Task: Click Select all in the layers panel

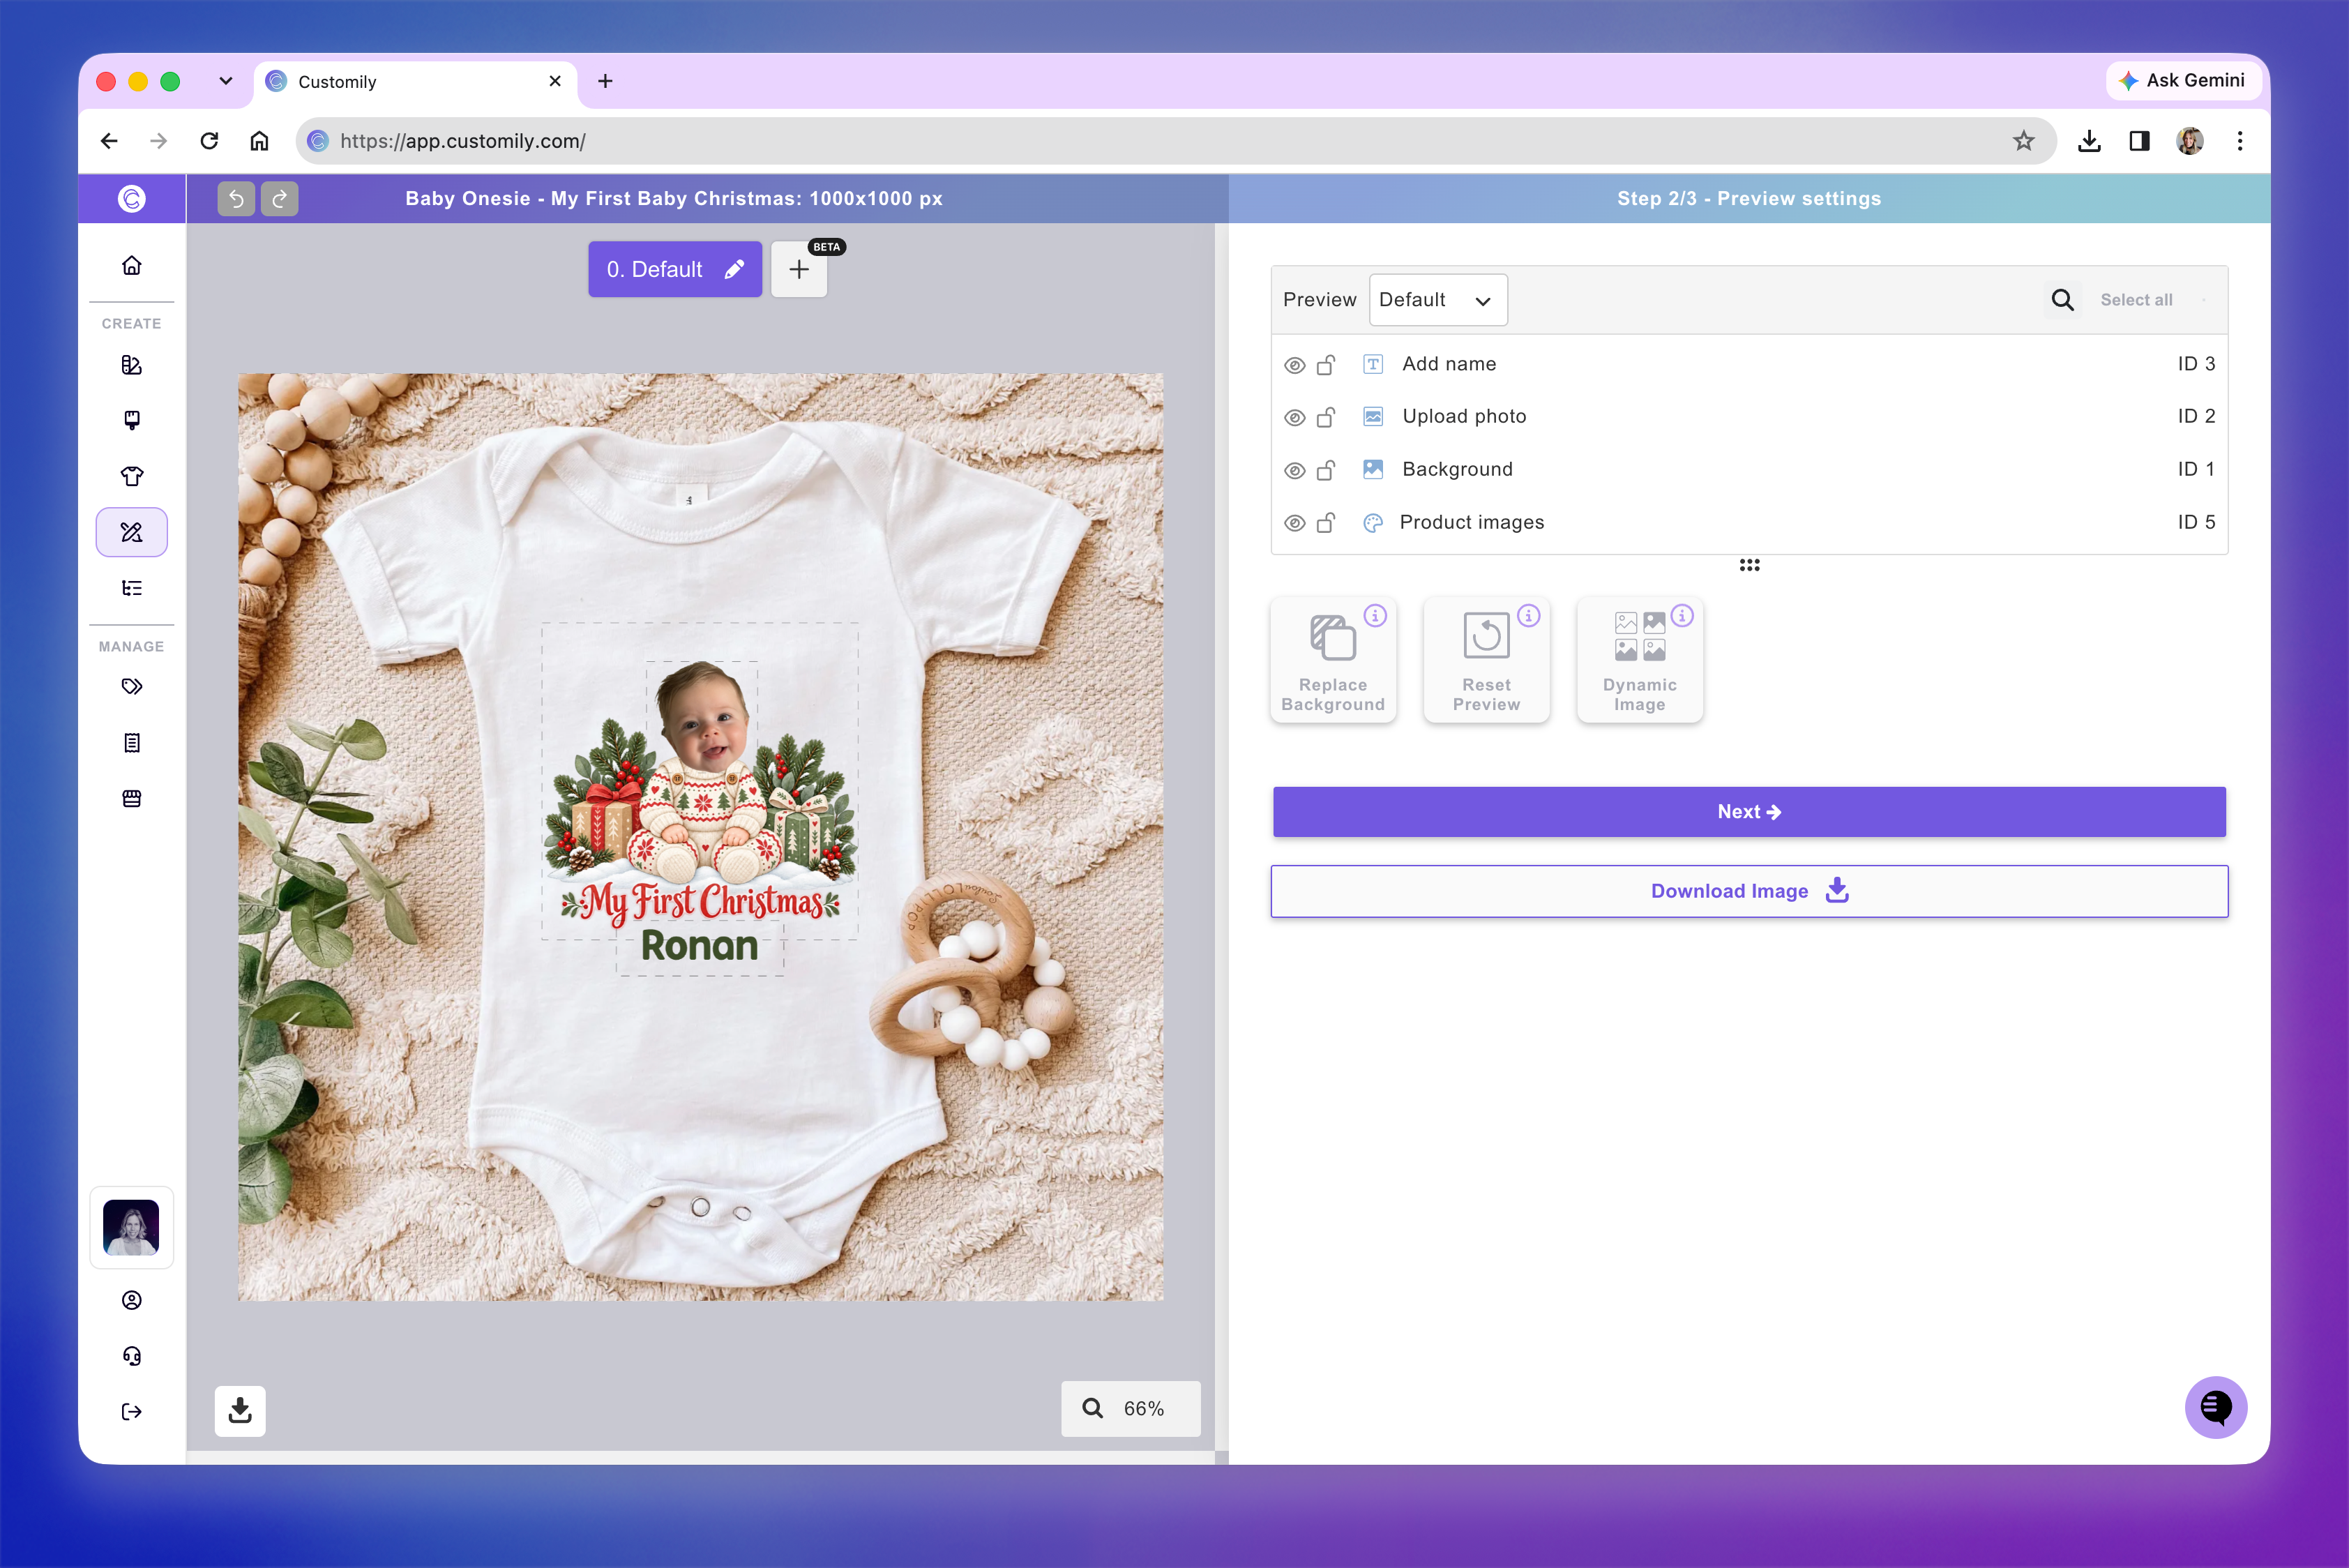Action: [x=2136, y=300]
